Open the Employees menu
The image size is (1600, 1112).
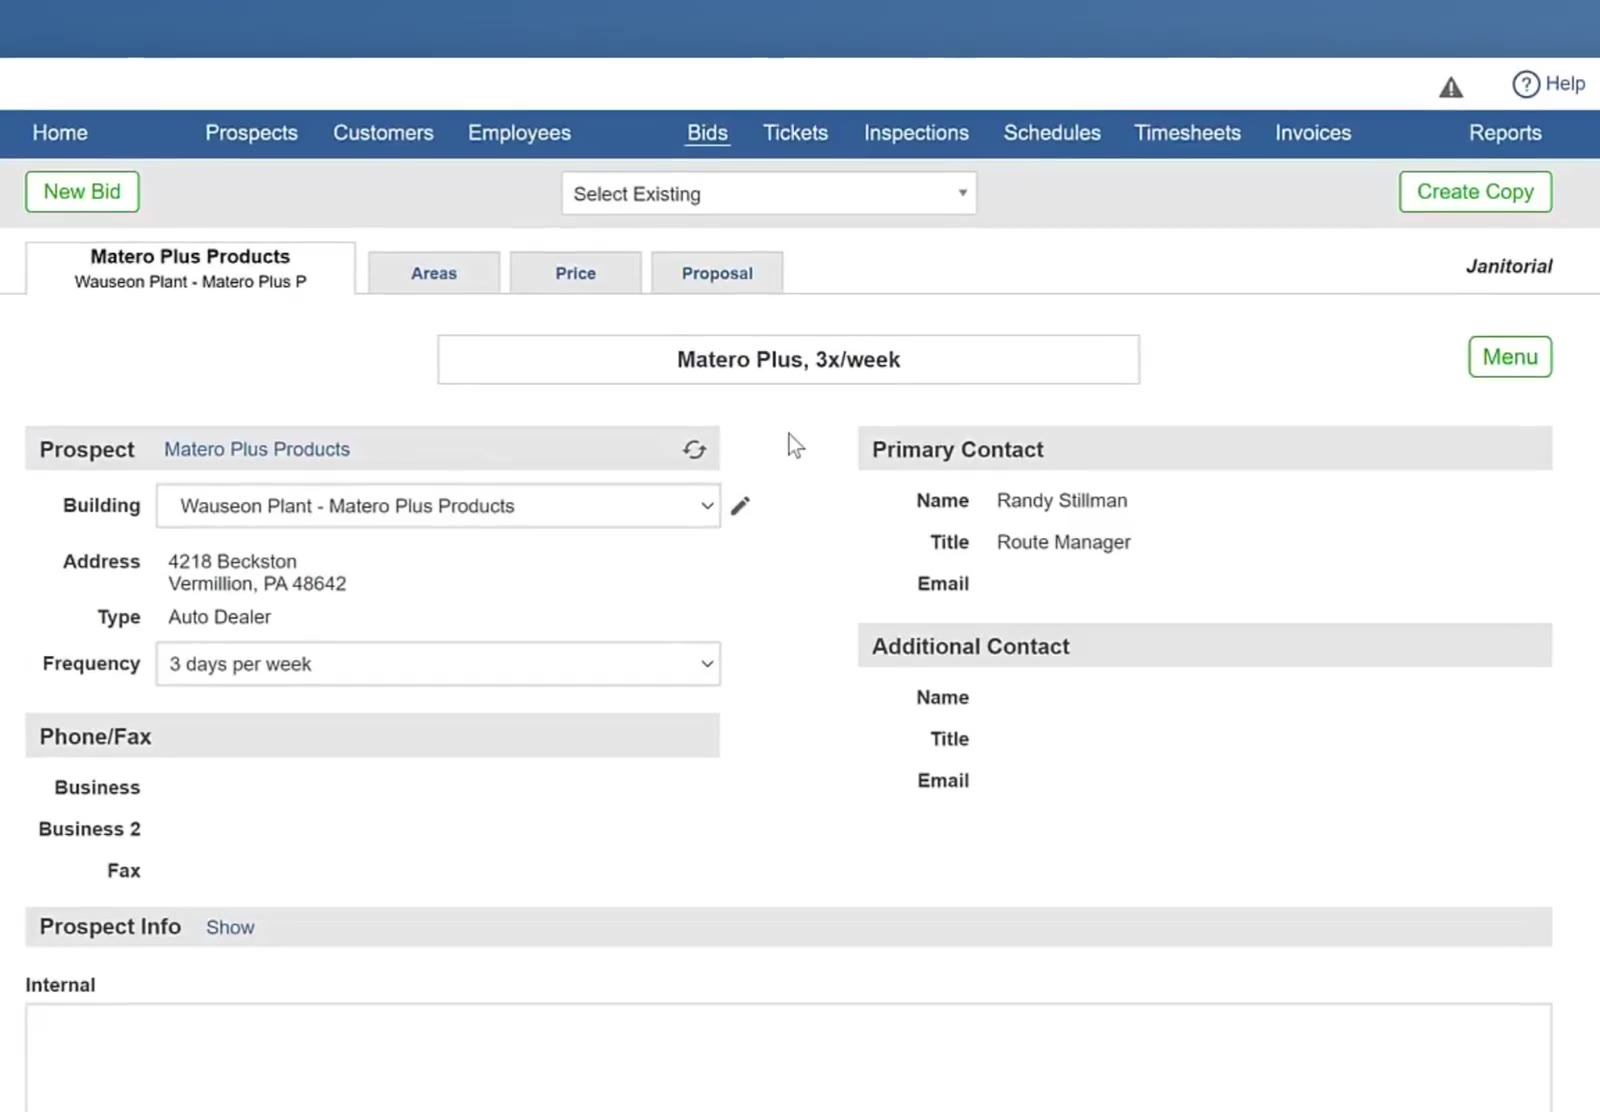[519, 133]
